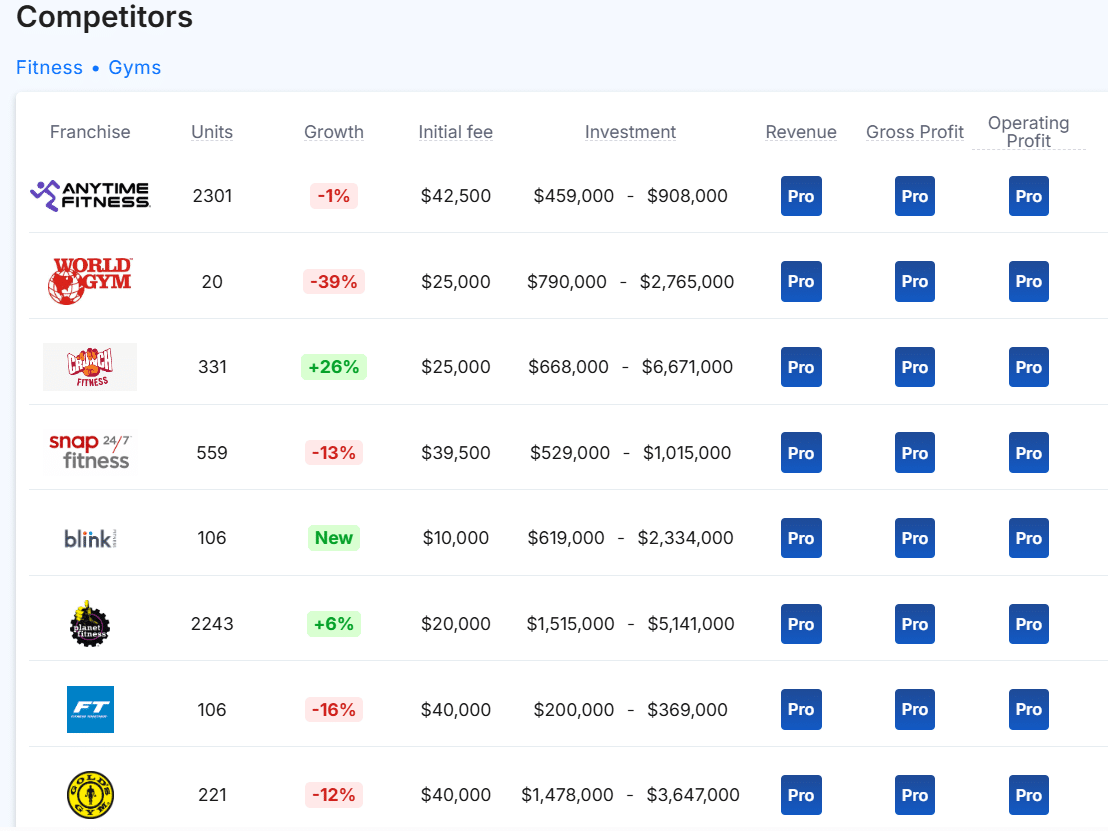This screenshot has height=831, width=1108.
Task: Sort by the Revenue column header
Action: 801,132
